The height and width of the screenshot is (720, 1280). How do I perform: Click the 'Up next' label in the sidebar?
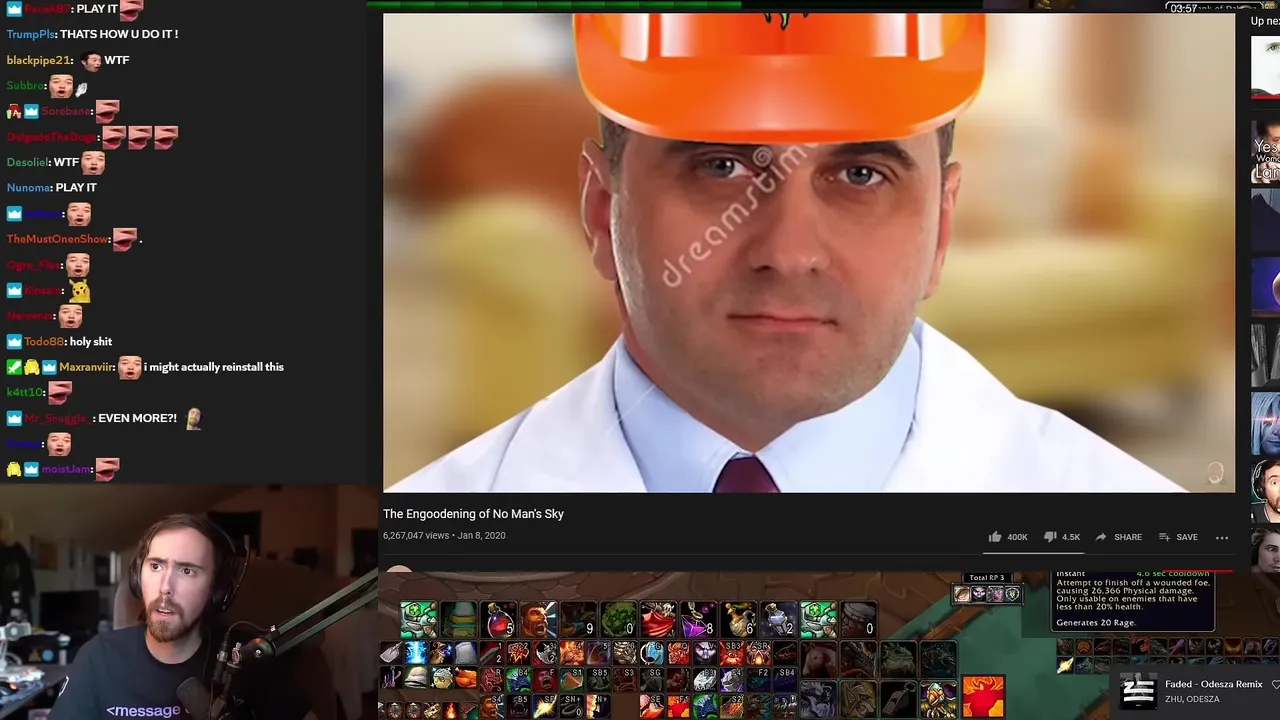pos(1265,21)
